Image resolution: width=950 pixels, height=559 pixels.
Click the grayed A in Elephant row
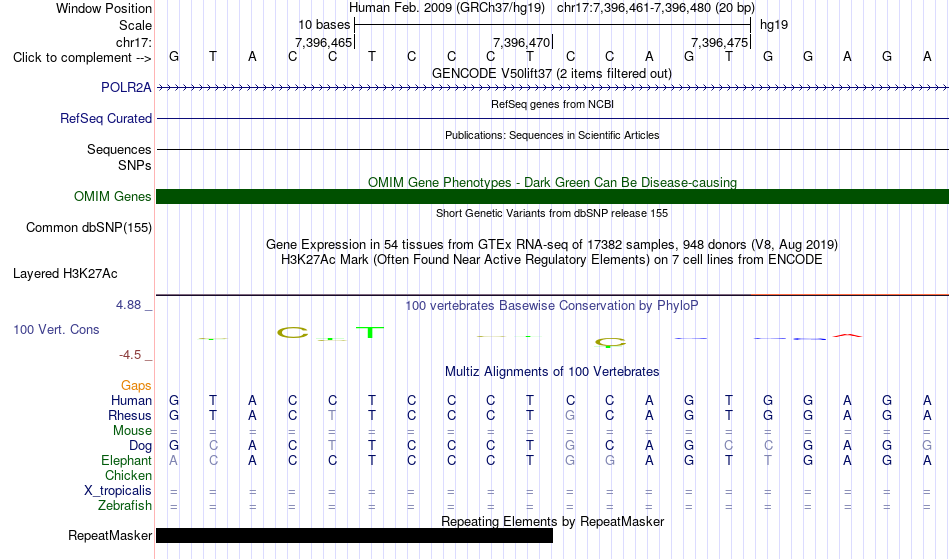point(173,460)
